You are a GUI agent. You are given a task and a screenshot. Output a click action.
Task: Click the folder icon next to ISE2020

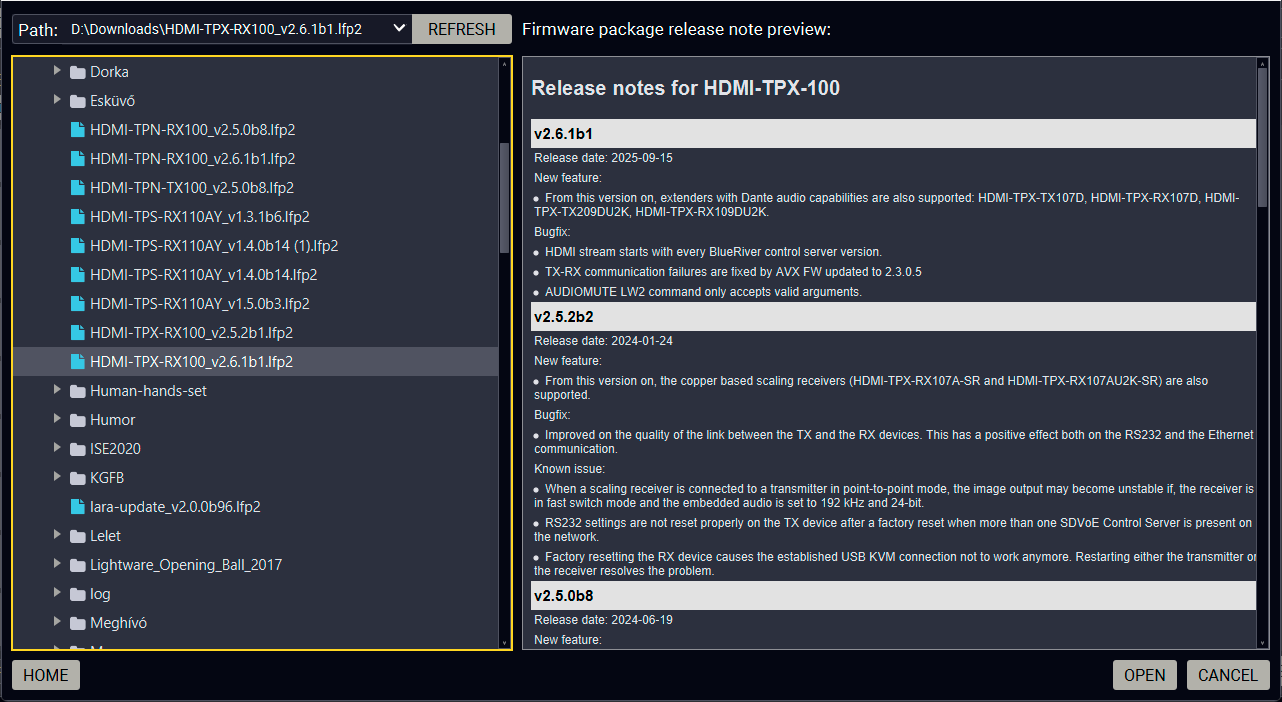click(77, 448)
